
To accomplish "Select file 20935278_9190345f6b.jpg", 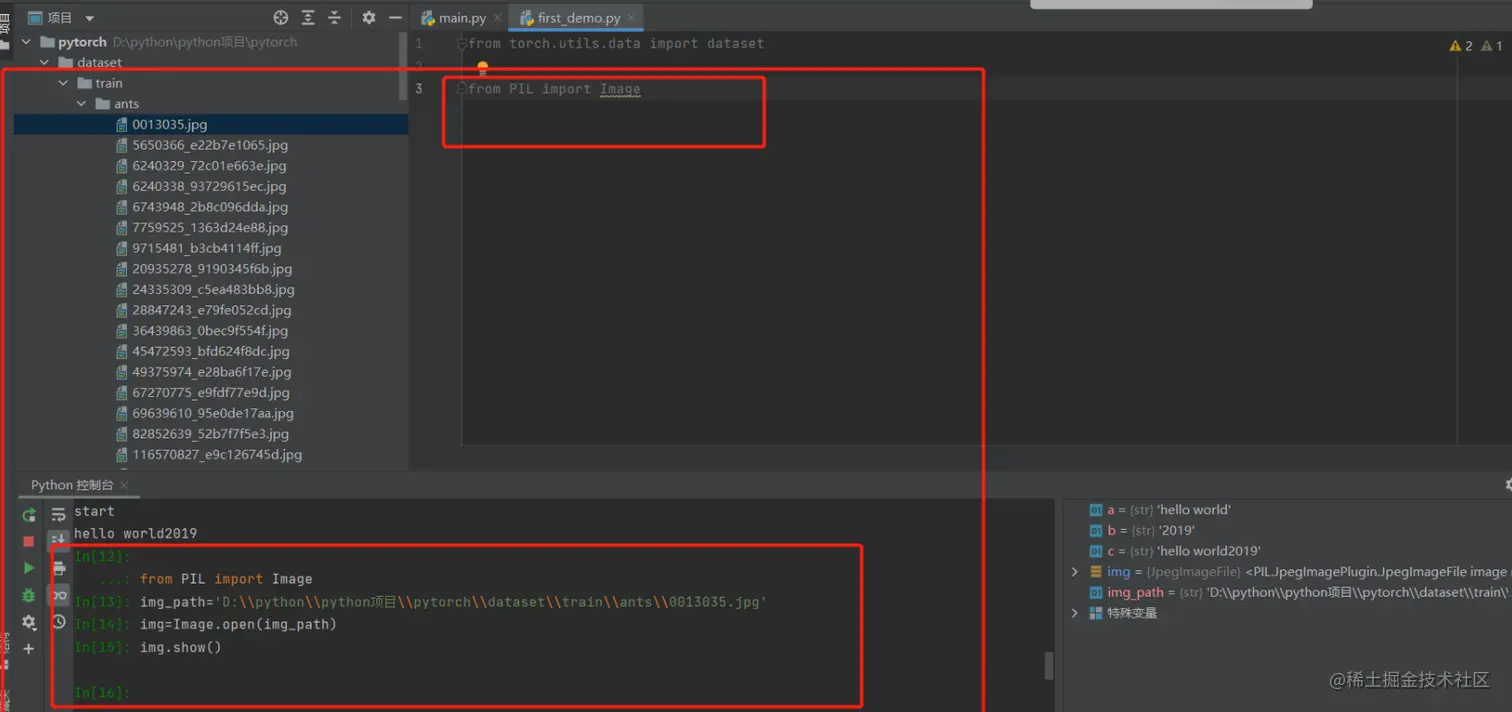I will point(211,269).
